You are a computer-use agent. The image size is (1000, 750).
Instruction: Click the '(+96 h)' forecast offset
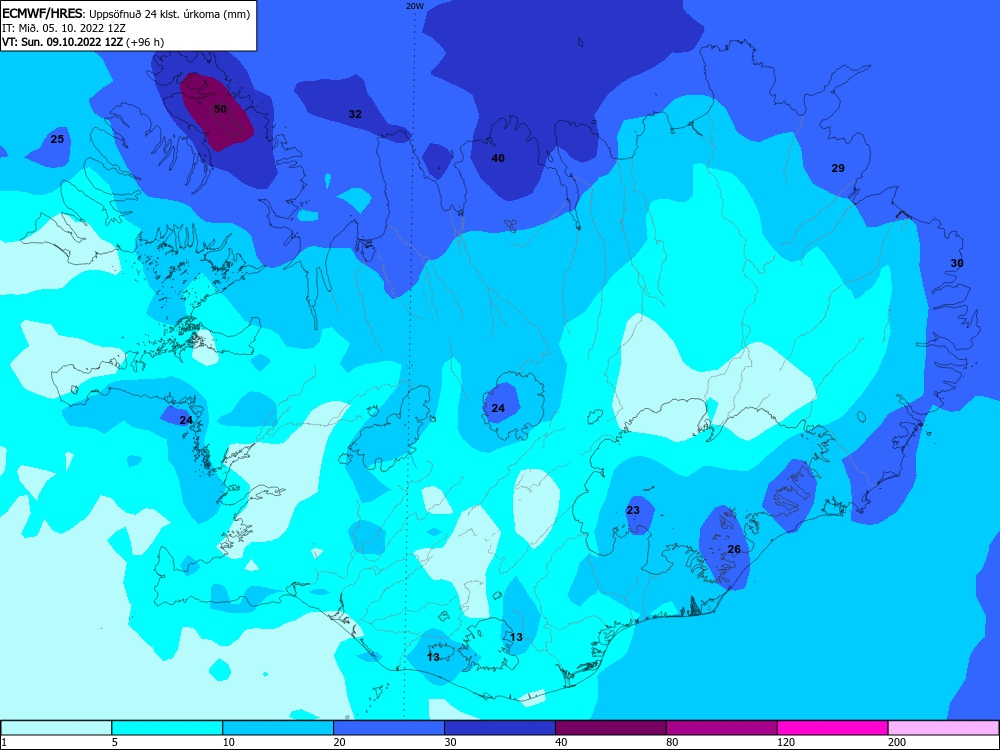pyautogui.click(x=145, y=42)
